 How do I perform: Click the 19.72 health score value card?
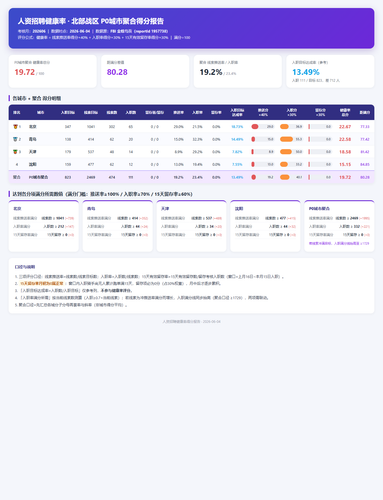52,71
